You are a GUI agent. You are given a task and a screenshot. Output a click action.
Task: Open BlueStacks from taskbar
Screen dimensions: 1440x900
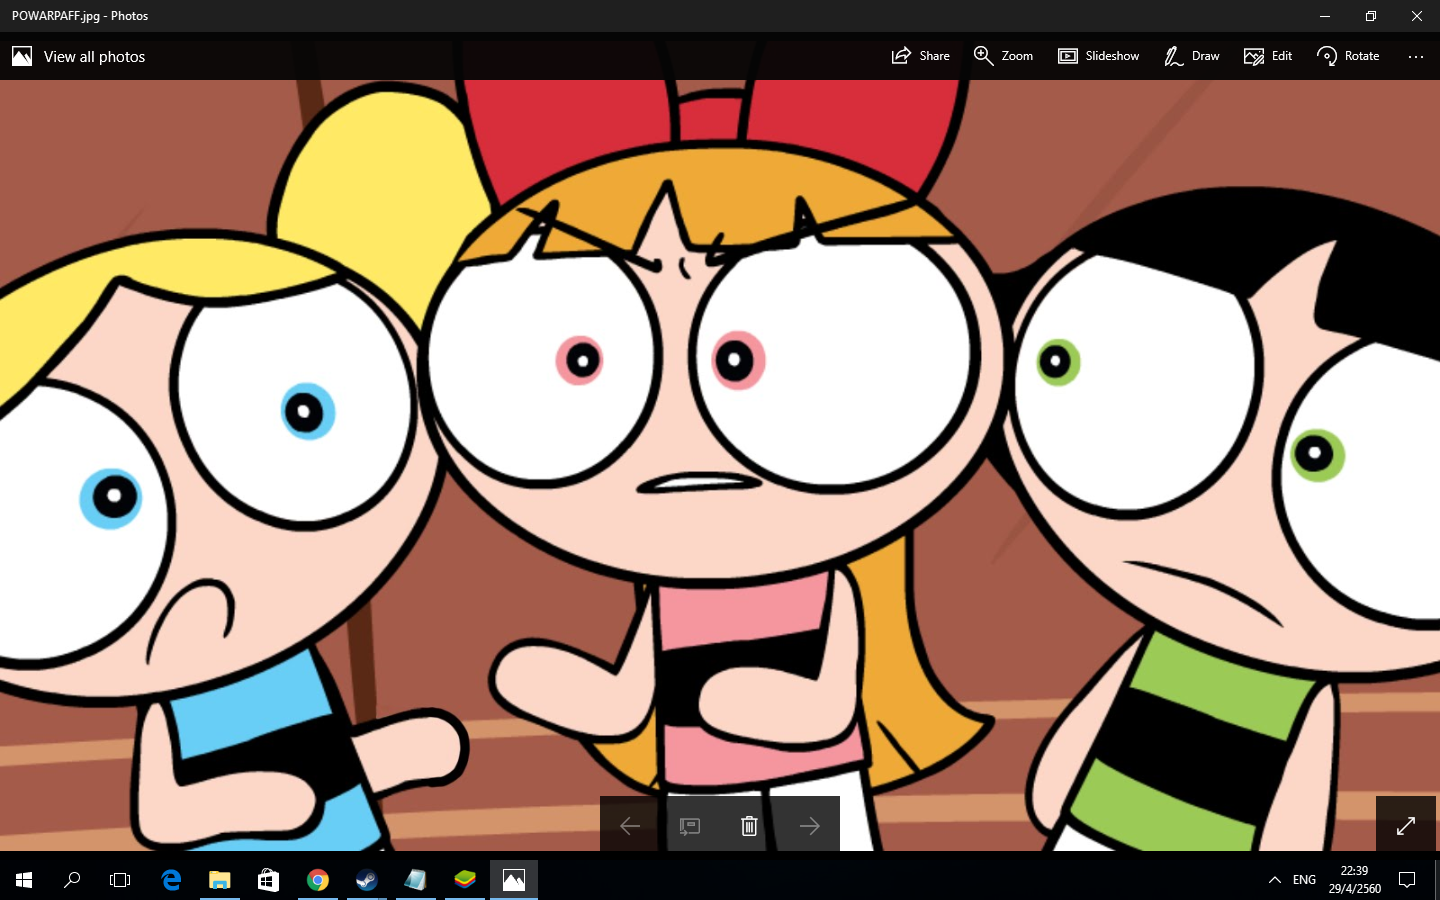click(x=465, y=880)
